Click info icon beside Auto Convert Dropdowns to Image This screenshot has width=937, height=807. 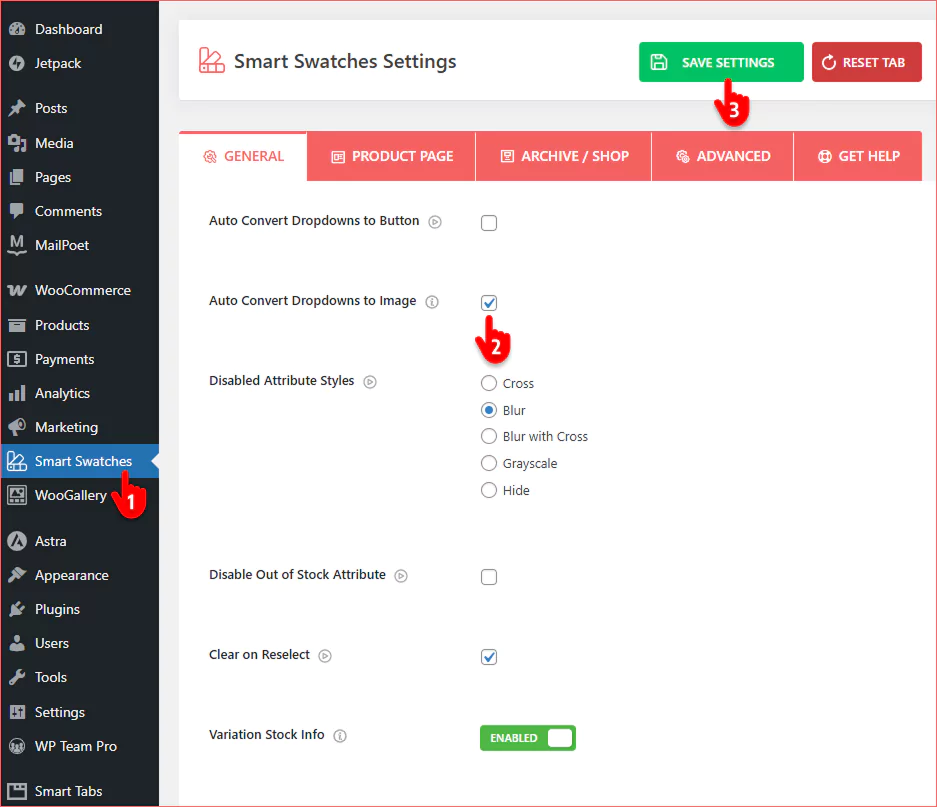431,302
